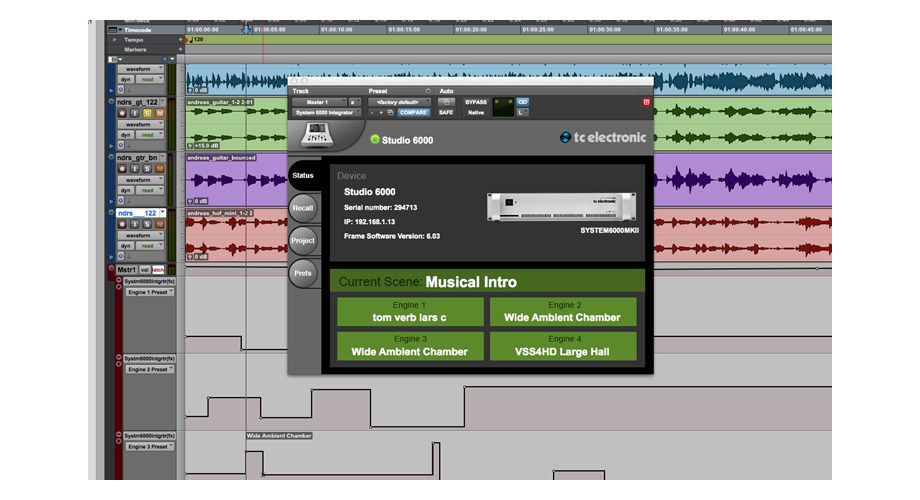Solo the ndrs_gt_122 track

147,113
